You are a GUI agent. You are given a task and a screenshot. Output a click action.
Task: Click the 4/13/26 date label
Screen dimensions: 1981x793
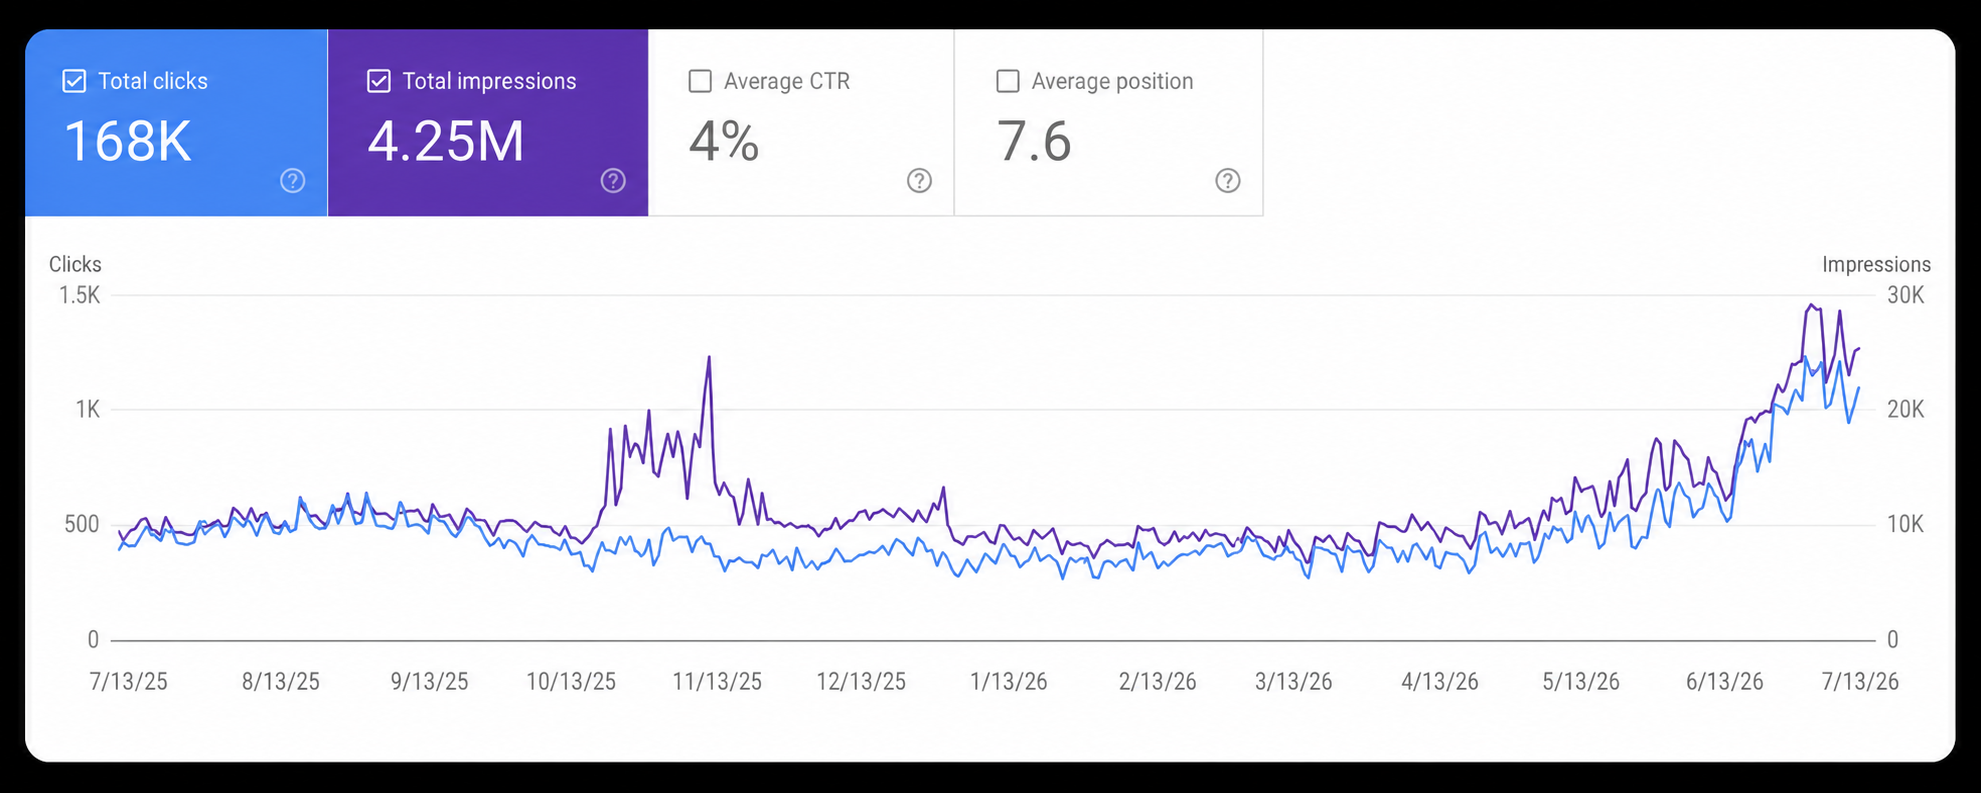pyautogui.click(x=1440, y=682)
